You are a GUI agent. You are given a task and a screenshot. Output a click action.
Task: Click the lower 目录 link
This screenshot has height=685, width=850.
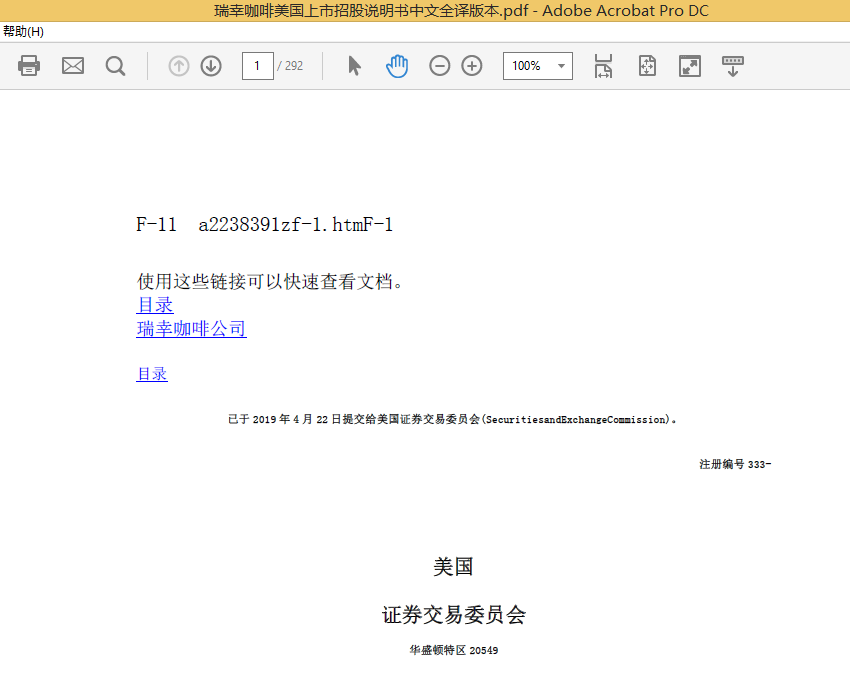152,374
